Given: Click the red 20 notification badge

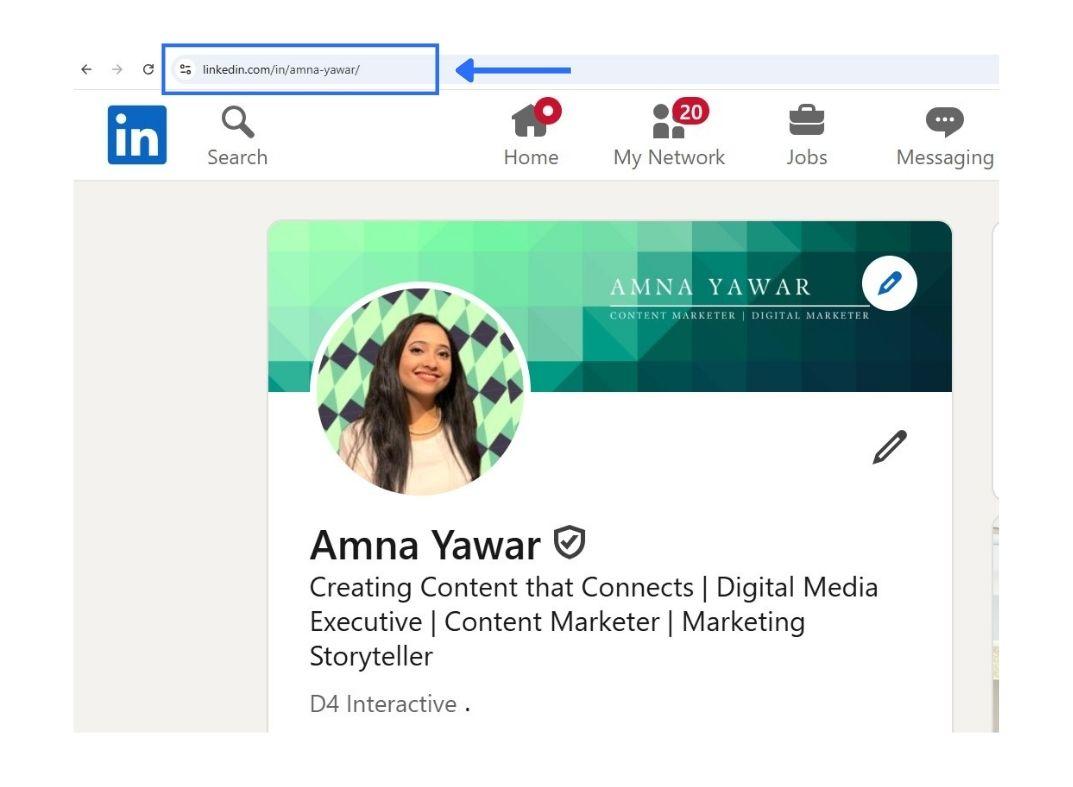Looking at the screenshot, I should (690, 112).
